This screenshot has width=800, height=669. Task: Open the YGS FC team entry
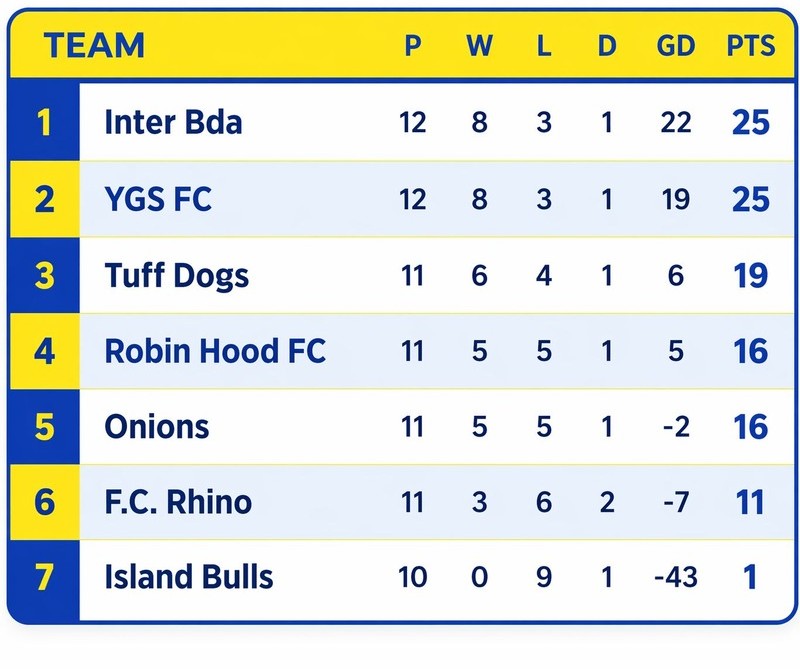[x=158, y=199]
